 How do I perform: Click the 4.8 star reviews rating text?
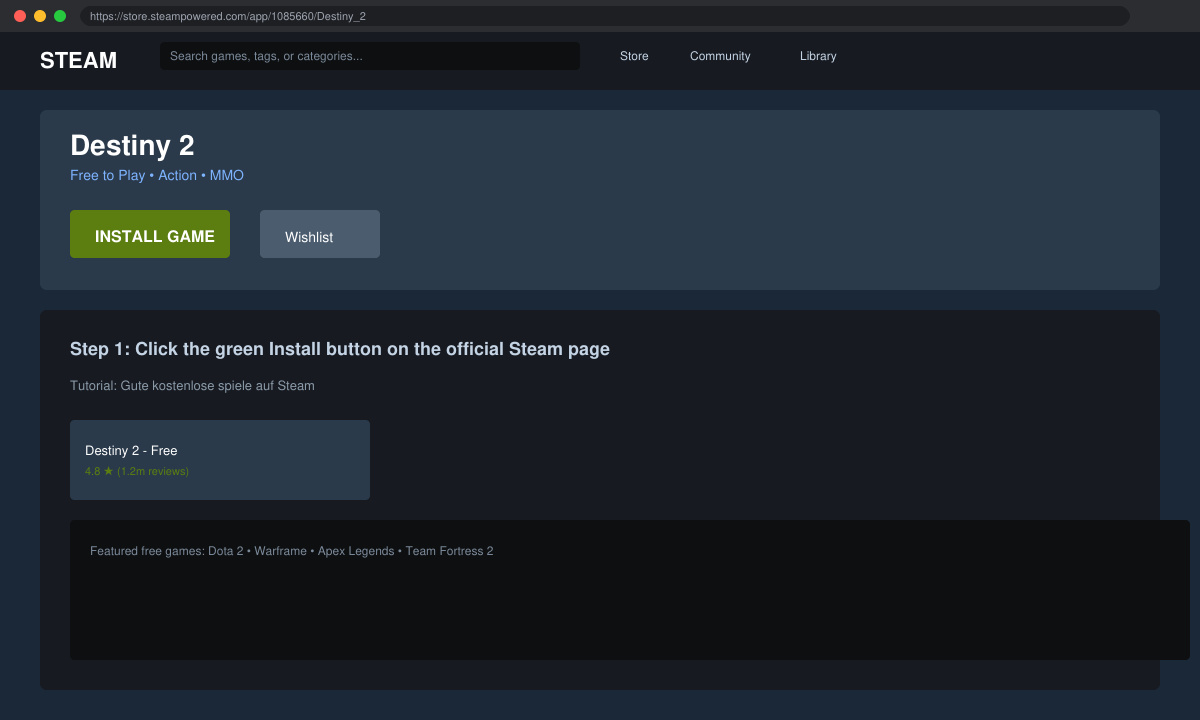click(x=137, y=471)
